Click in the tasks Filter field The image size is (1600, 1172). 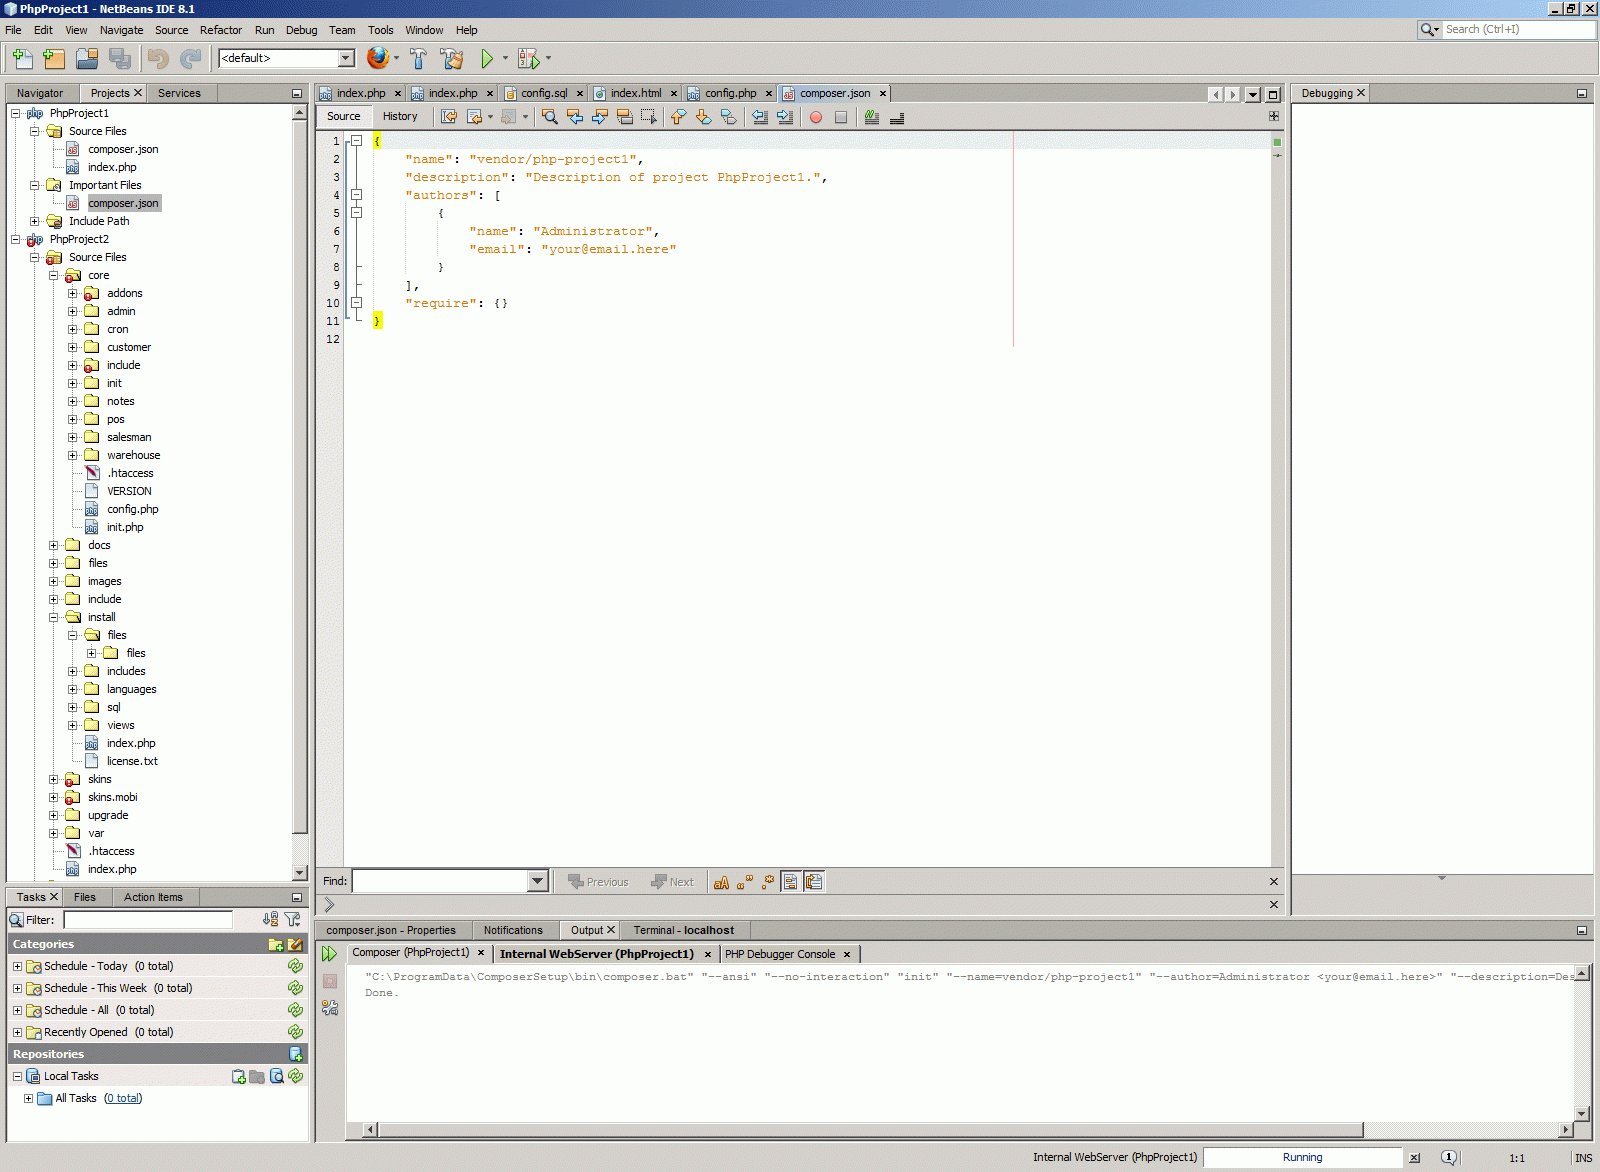[148, 919]
